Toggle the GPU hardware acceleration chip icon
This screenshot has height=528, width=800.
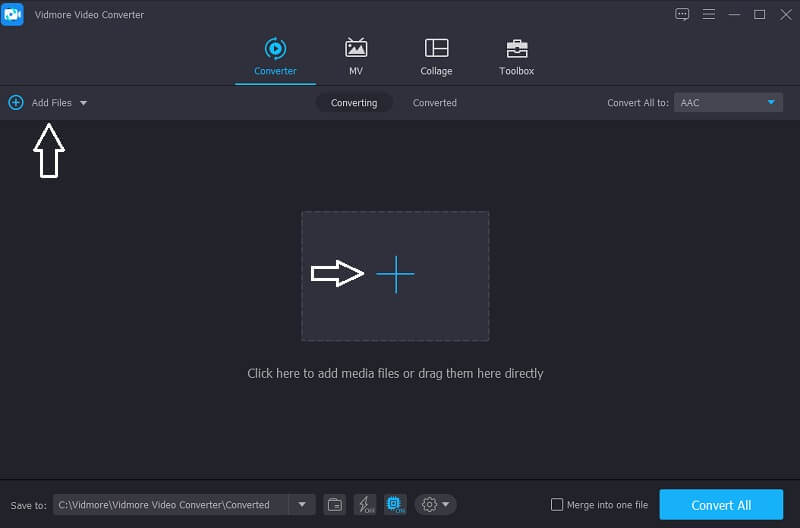pyautogui.click(x=395, y=505)
